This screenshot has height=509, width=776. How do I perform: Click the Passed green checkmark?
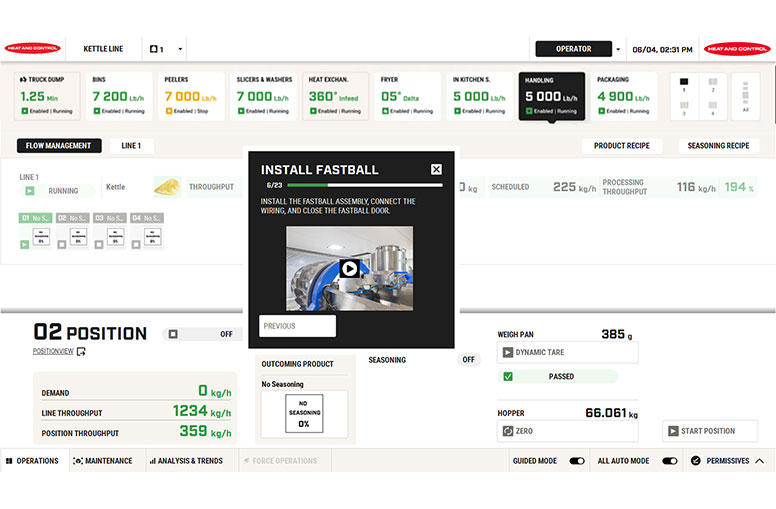pos(508,376)
